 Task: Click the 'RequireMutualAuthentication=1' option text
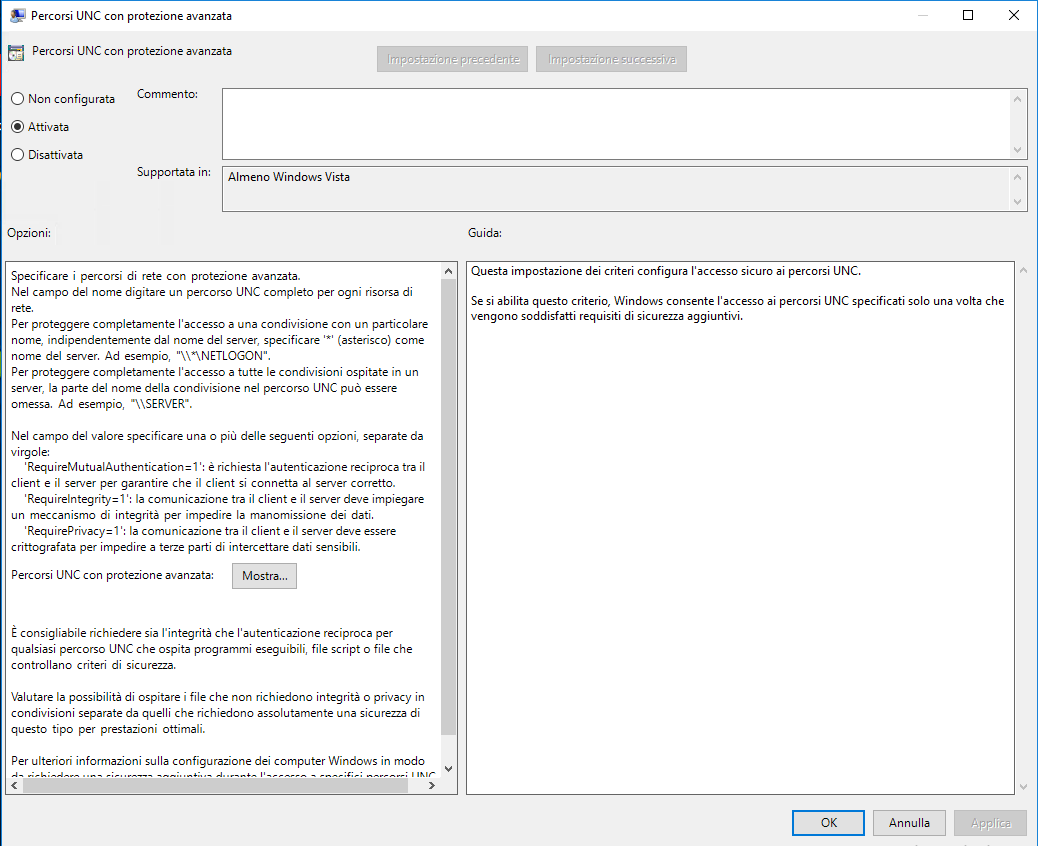[113, 467]
